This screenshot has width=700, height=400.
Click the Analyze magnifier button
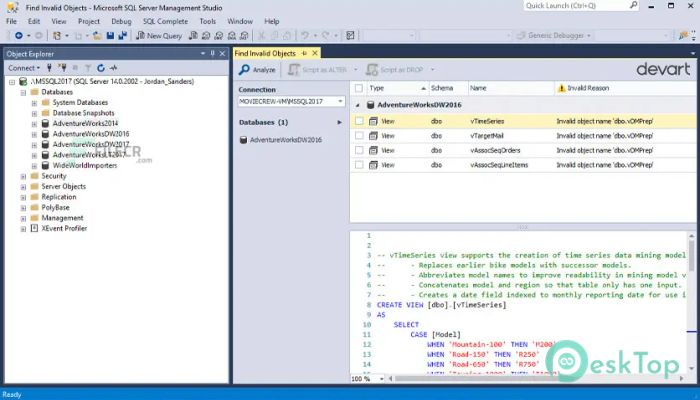coord(257,70)
